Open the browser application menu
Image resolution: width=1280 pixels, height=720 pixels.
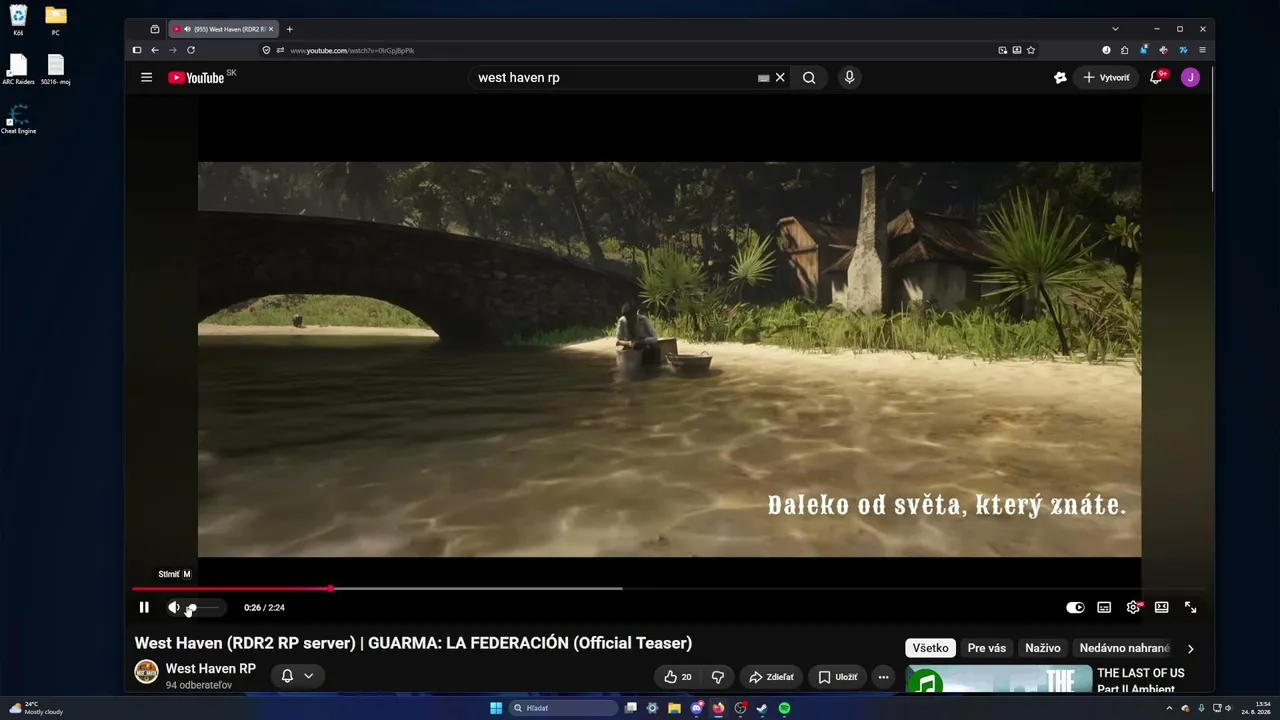(1202, 50)
